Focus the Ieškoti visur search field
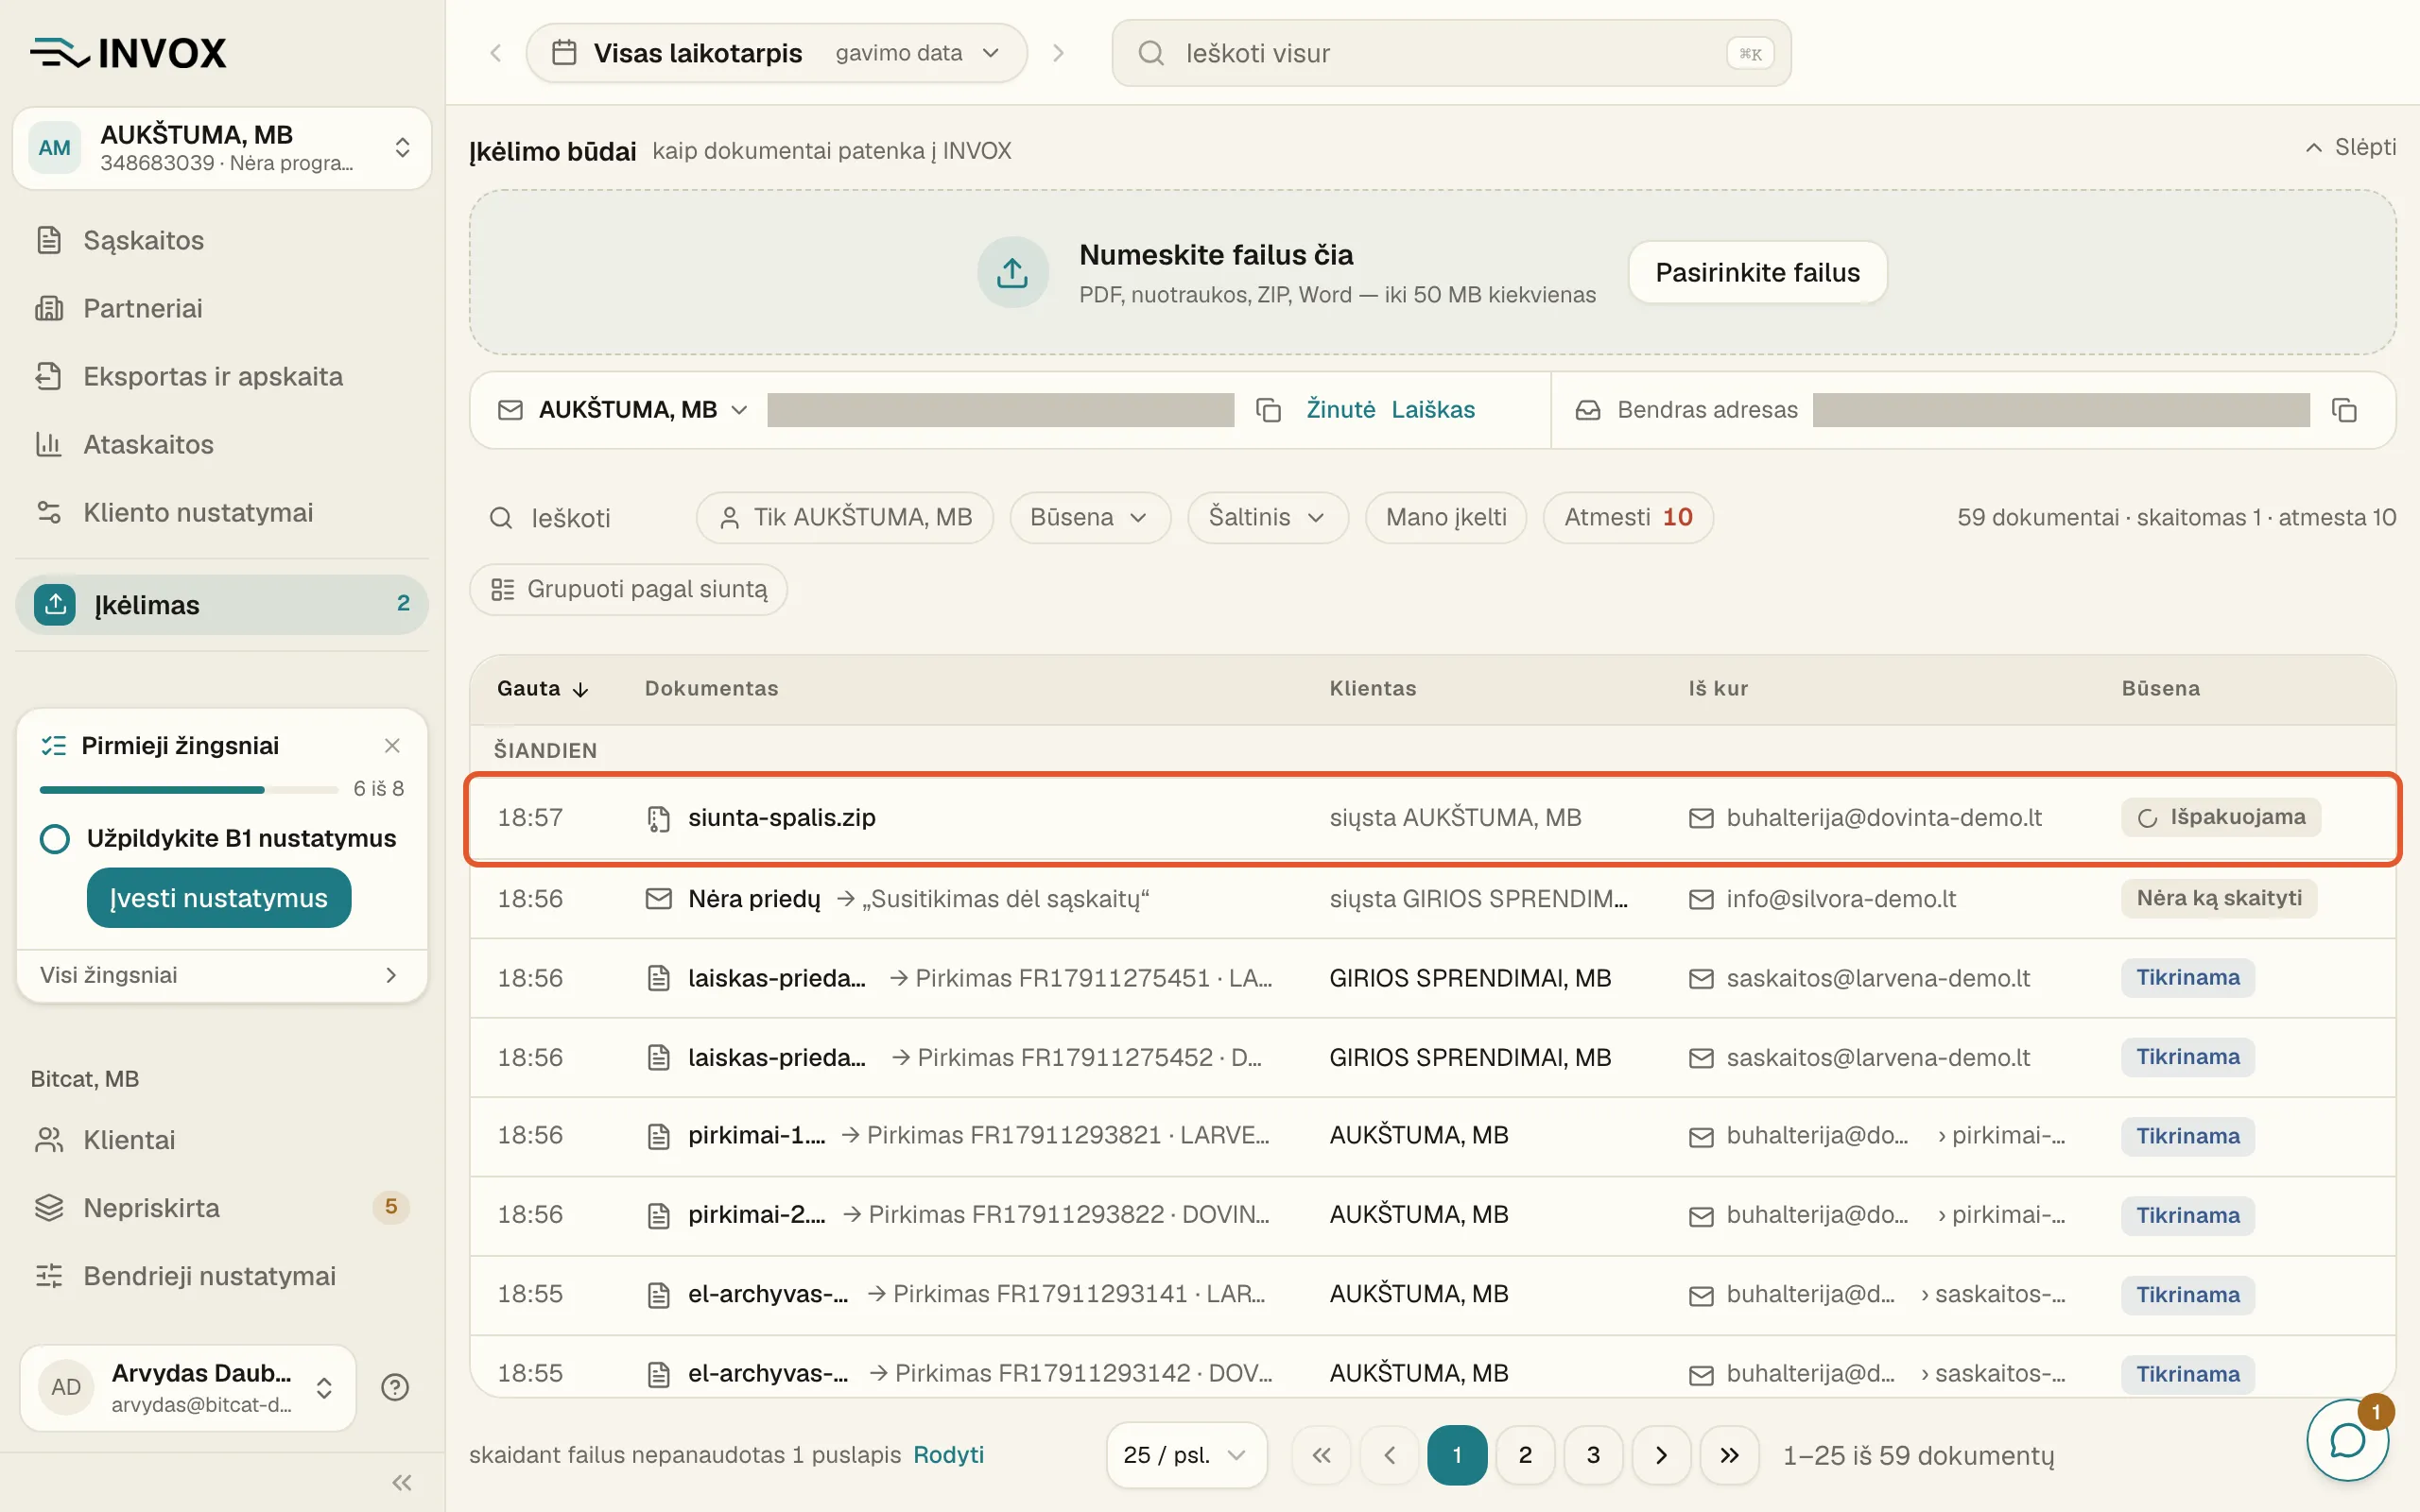Viewport: 2420px width, 1512px height. point(1451,53)
